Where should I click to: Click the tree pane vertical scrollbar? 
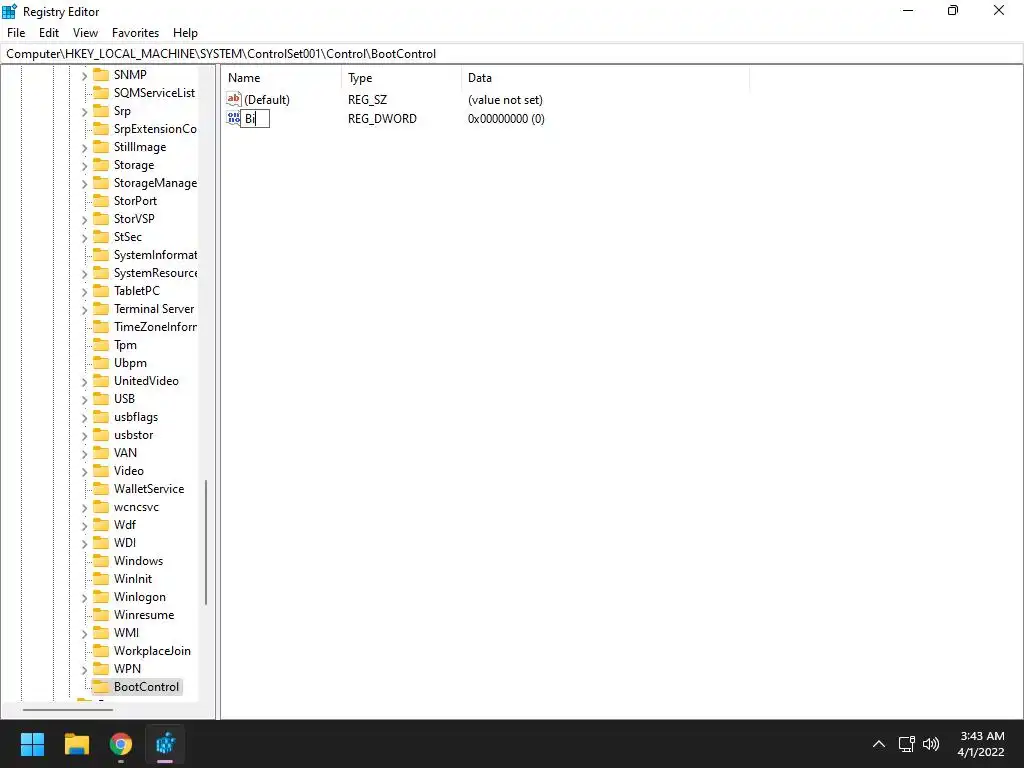pyautogui.click(x=206, y=542)
